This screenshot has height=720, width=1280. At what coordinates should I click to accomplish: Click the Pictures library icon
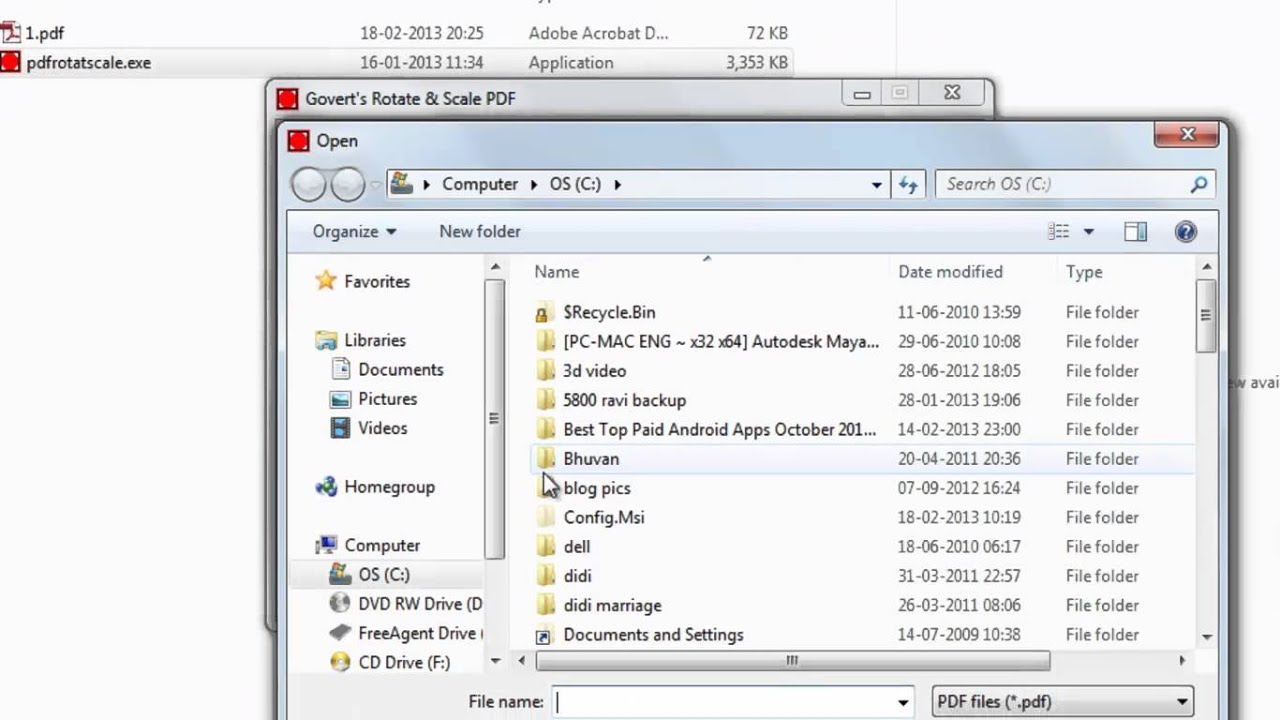tap(341, 399)
